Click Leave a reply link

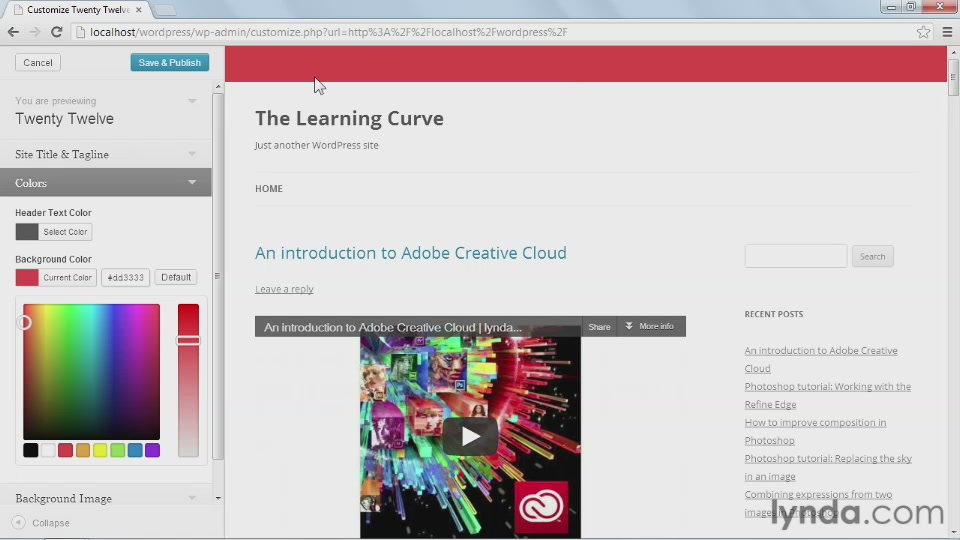tap(284, 289)
